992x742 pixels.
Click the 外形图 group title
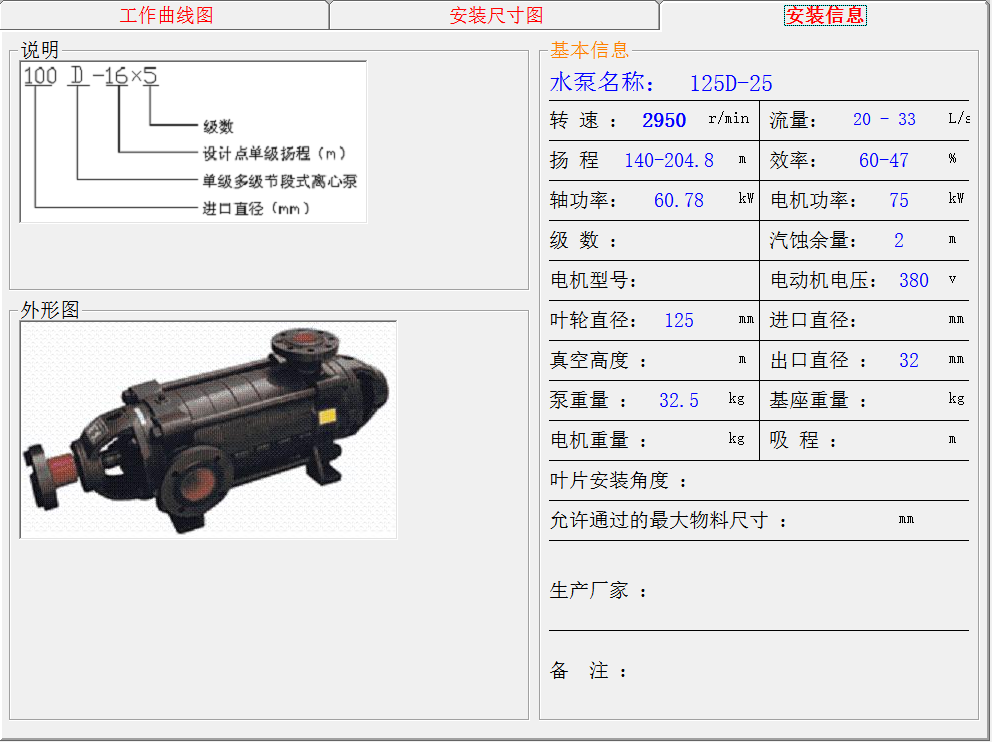[x=50, y=309]
